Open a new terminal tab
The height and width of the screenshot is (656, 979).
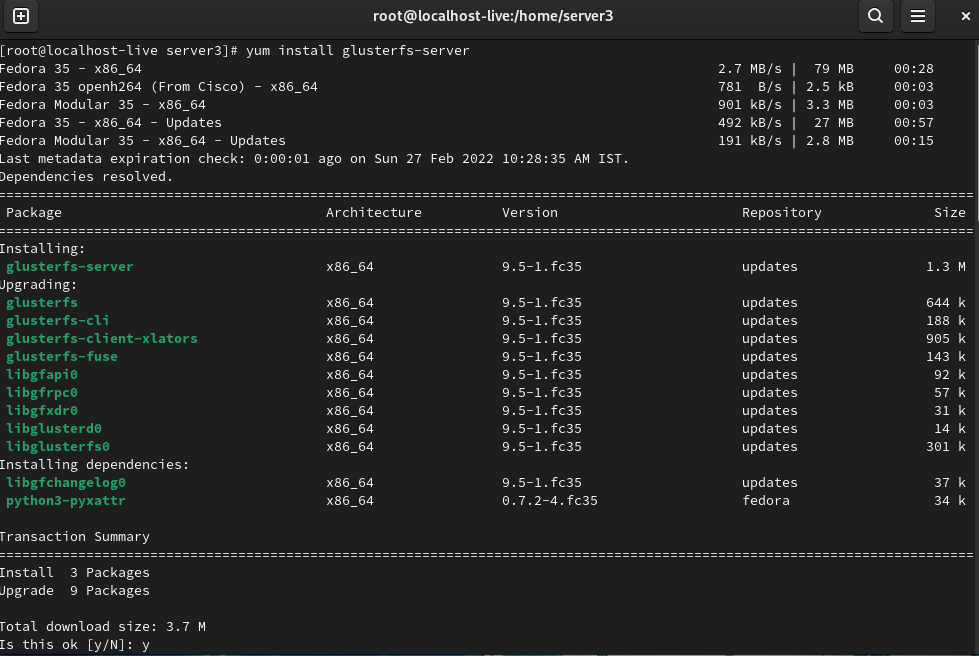click(x=21, y=17)
